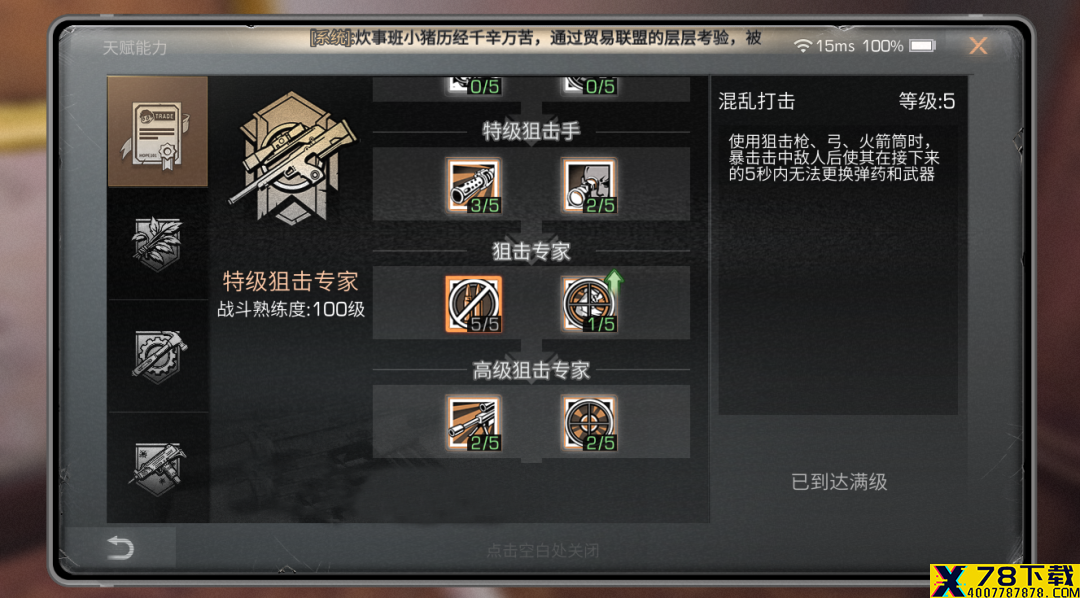Select the 1/5 crosshair talent with upgrade arrow
This screenshot has height=598, width=1080.
(589, 304)
